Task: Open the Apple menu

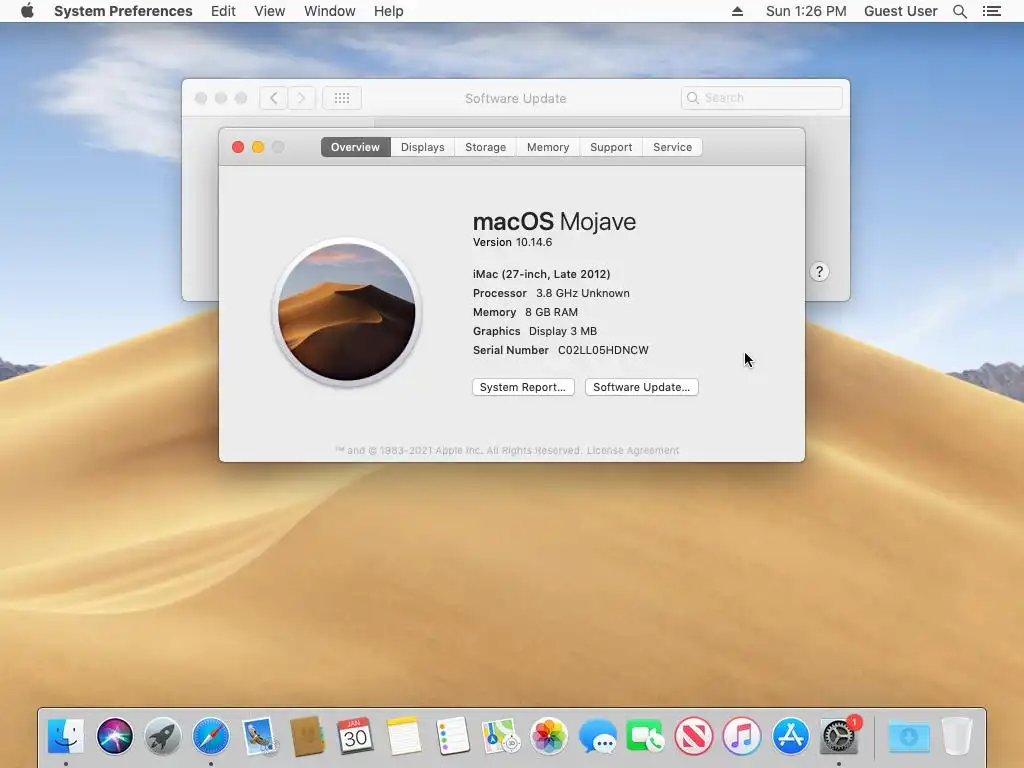Action: click(27, 11)
